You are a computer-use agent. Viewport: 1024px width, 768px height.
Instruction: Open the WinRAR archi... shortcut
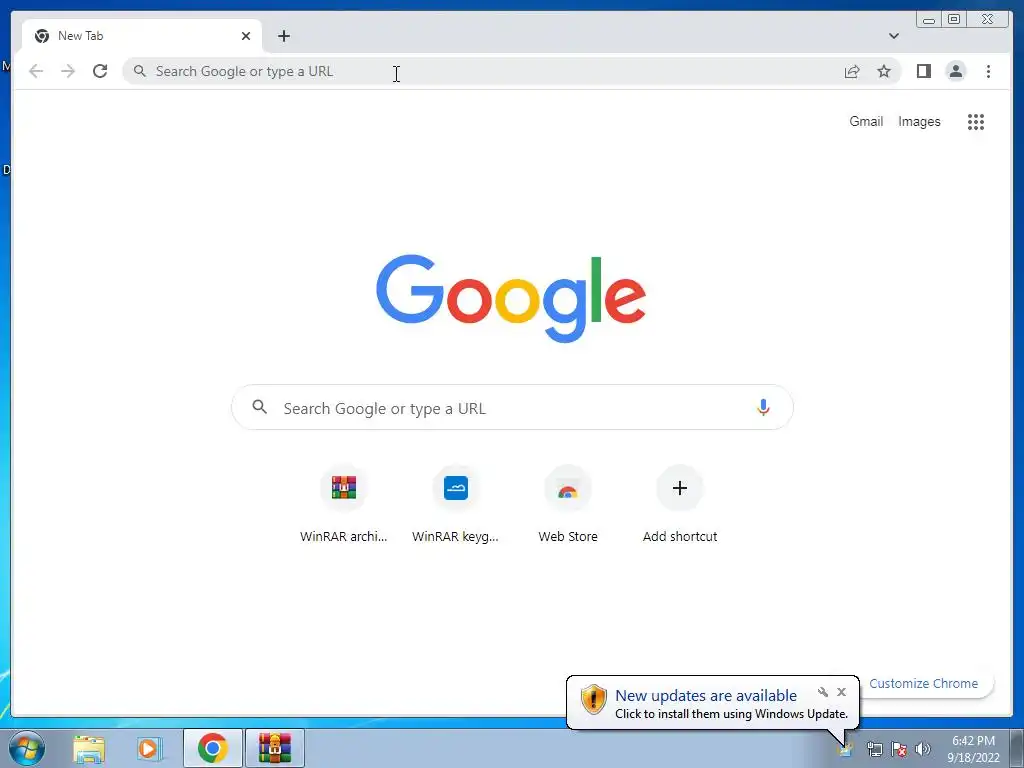click(344, 504)
